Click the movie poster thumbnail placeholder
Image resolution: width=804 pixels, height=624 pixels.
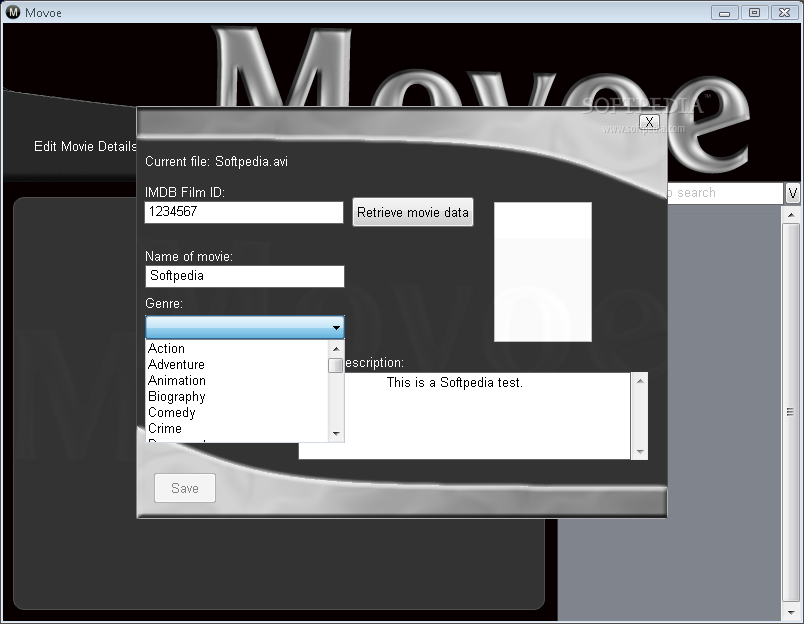(x=542, y=272)
